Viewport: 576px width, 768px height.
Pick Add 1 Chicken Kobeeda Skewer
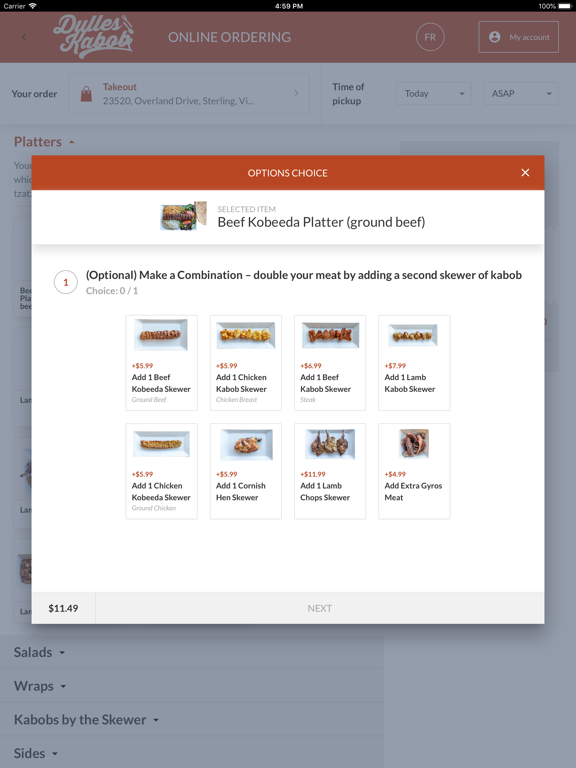(162, 471)
